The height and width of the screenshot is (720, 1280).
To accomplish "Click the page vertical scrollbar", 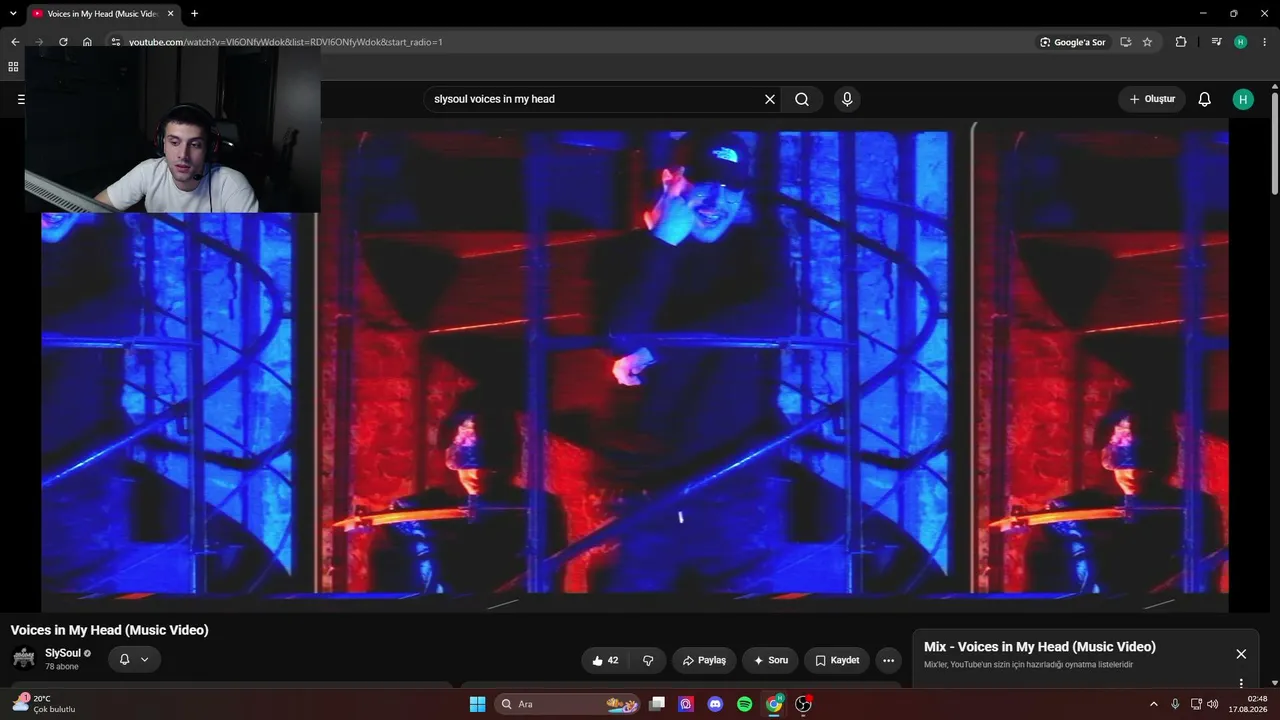I will click(x=1275, y=145).
